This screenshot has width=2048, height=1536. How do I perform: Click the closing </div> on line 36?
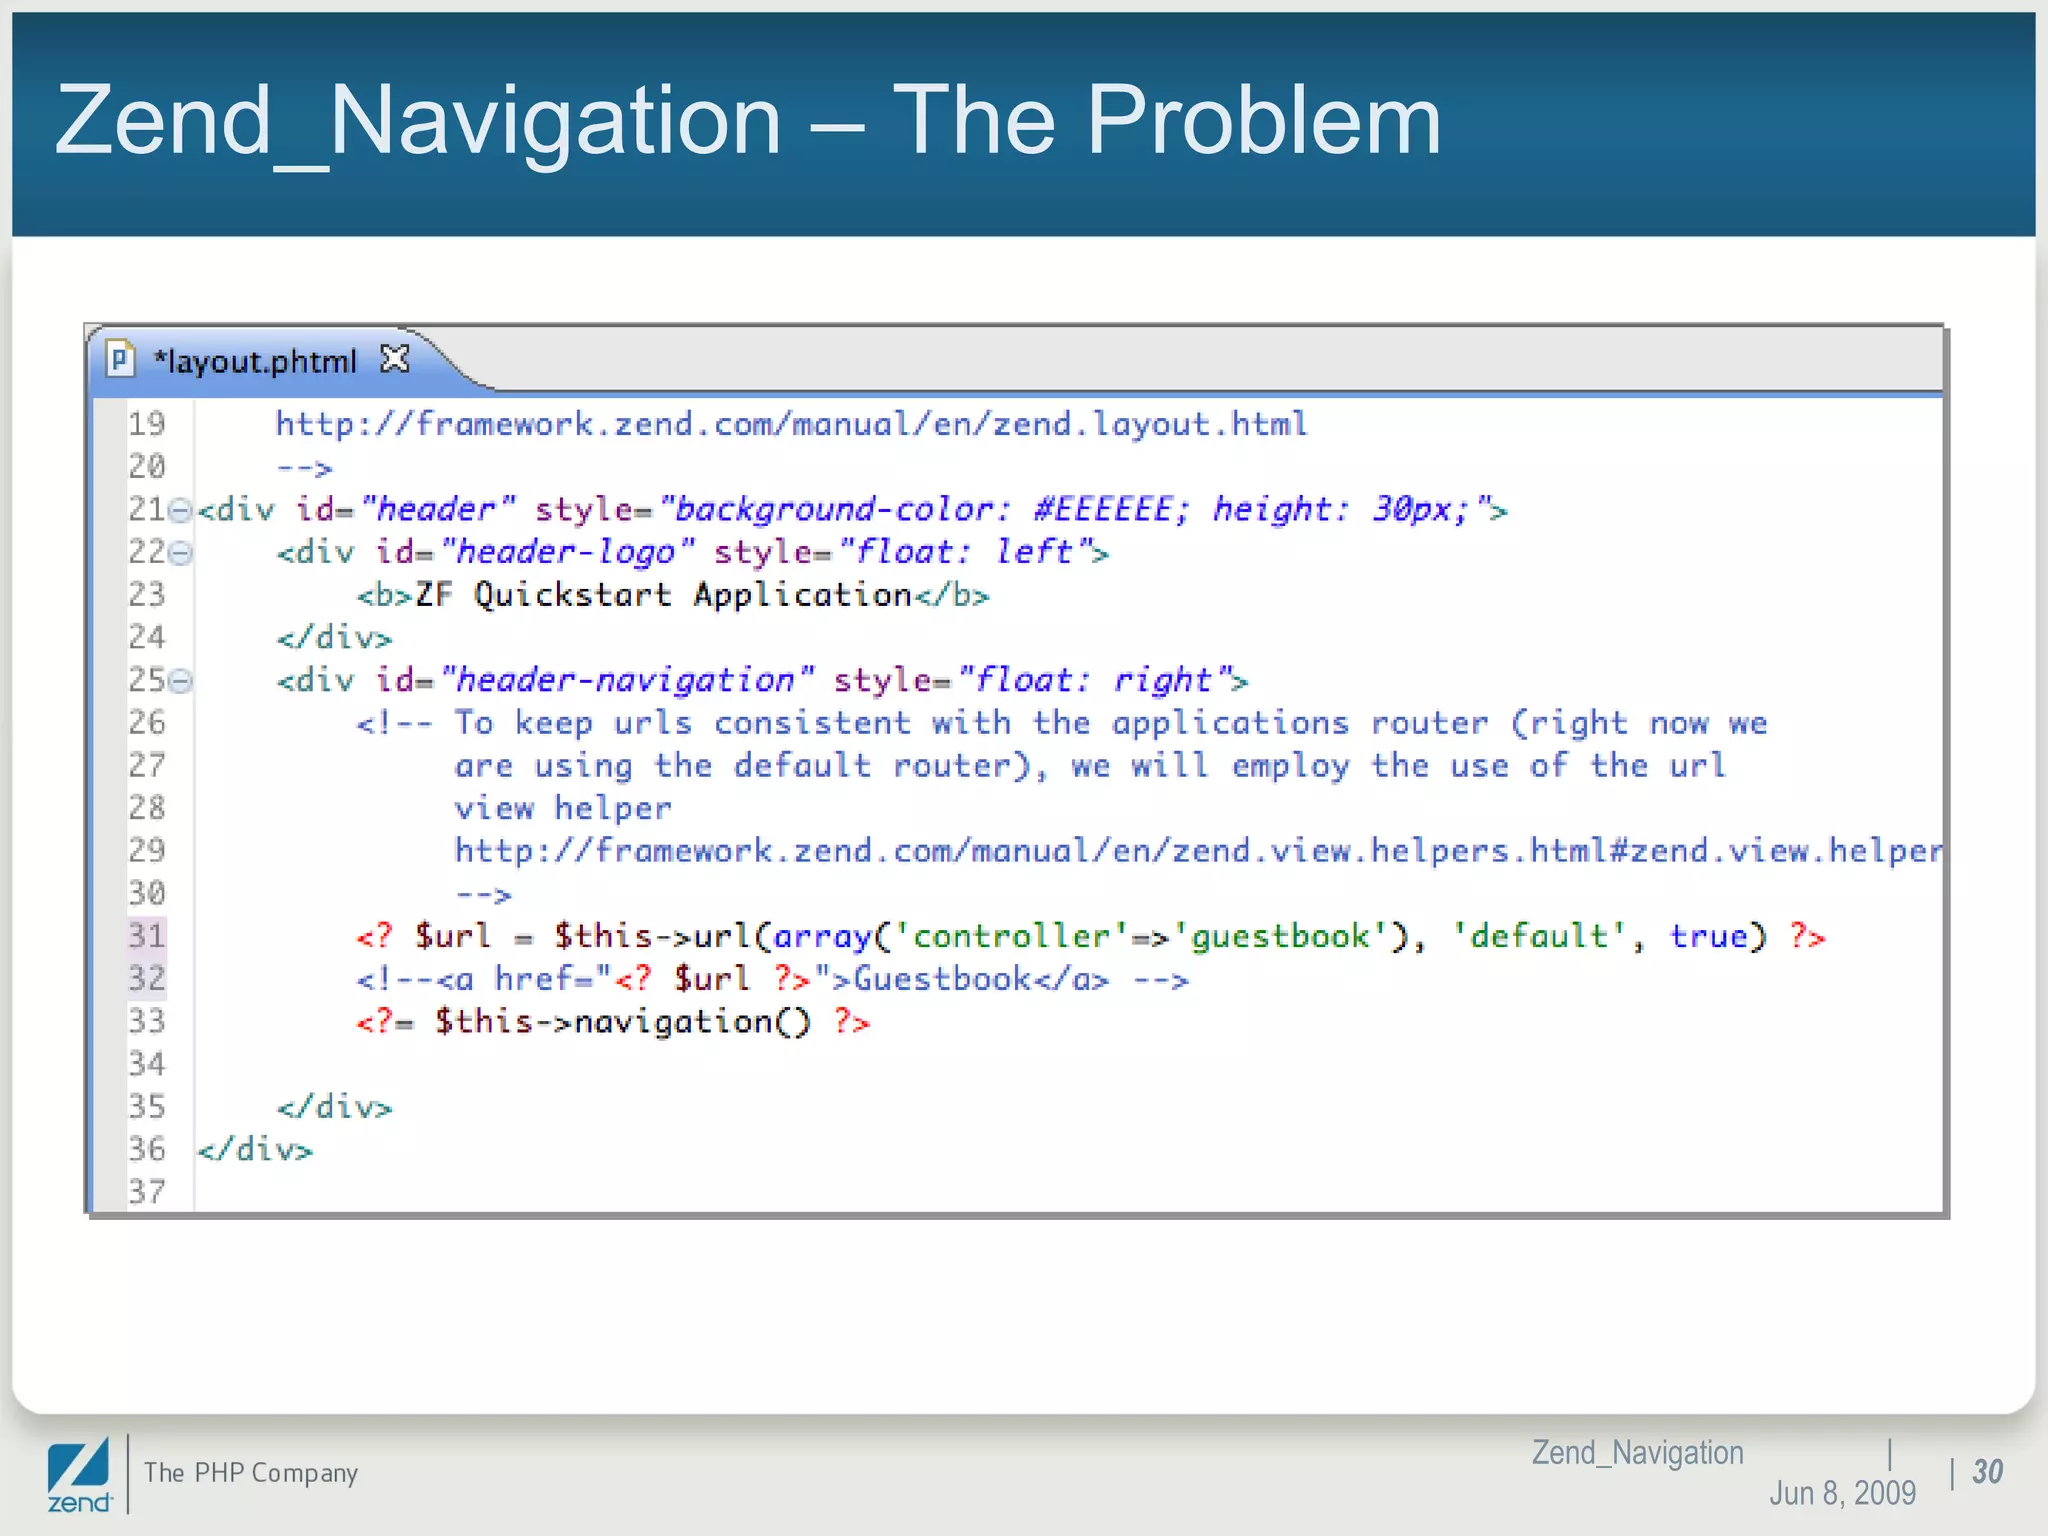[255, 1150]
